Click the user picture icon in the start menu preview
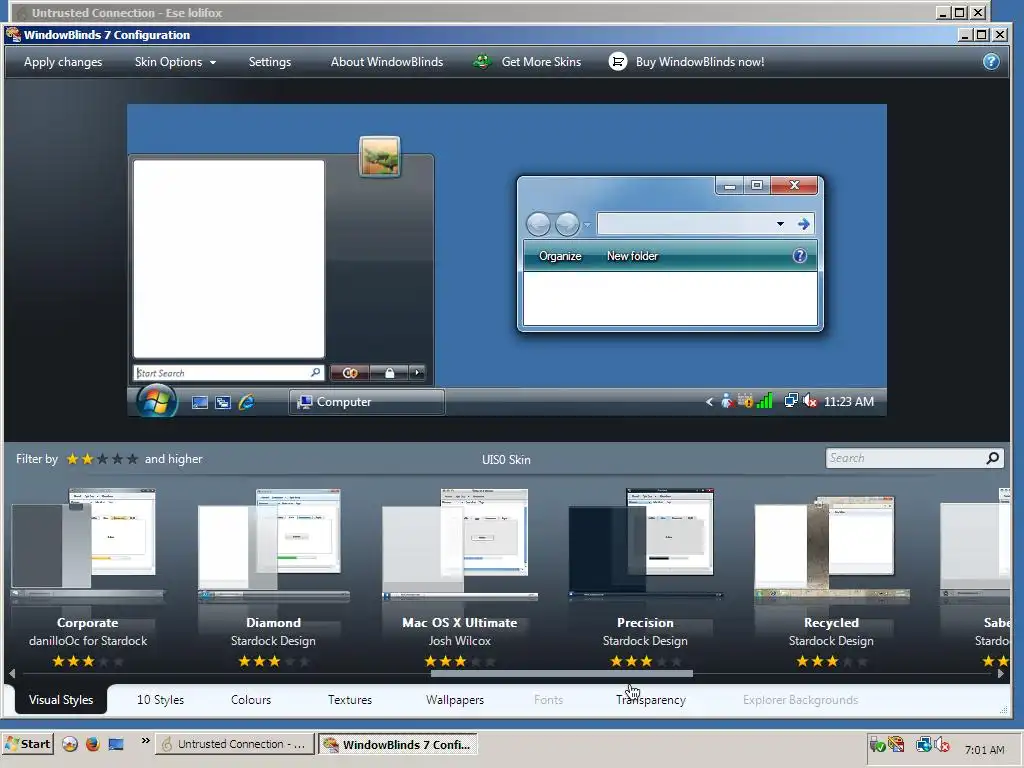1024x768 pixels. tap(379, 156)
